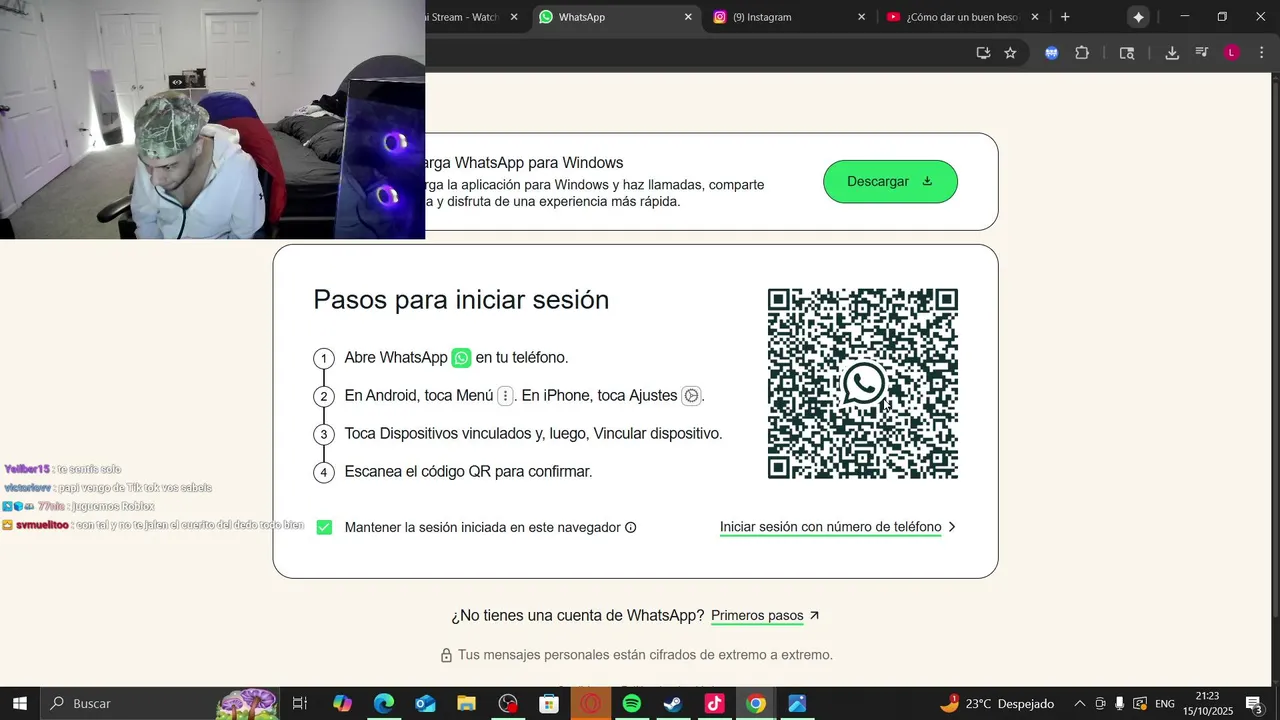The height and width of the screenshot is (720, 1280).
Task: Click the lock icon beside Tus mensajes personales
Action: [446, 655]
